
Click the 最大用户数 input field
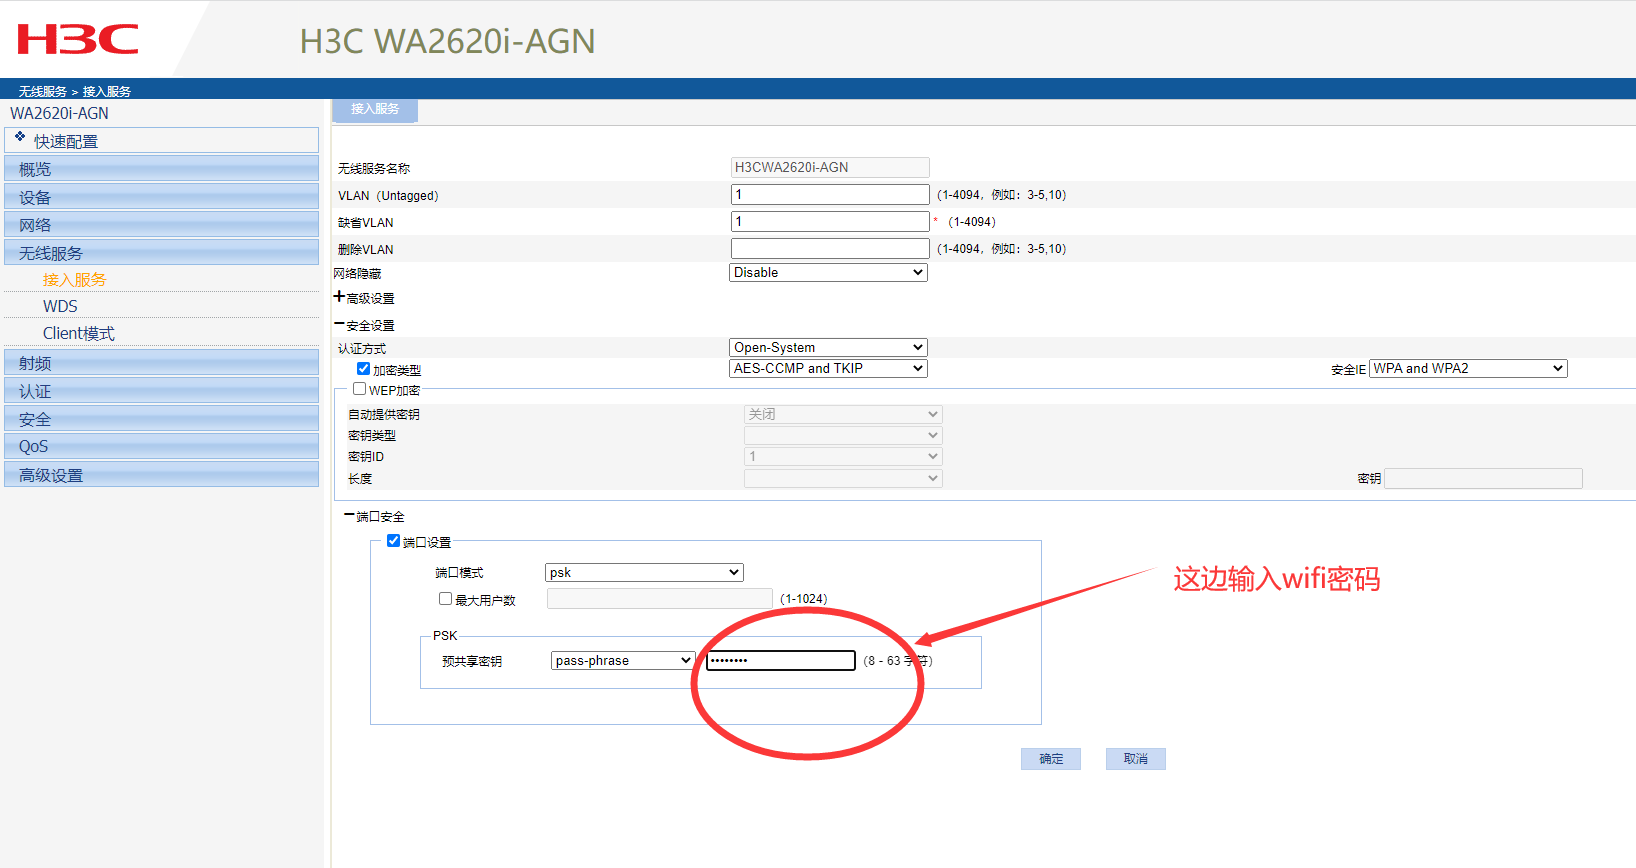[660, 598]
